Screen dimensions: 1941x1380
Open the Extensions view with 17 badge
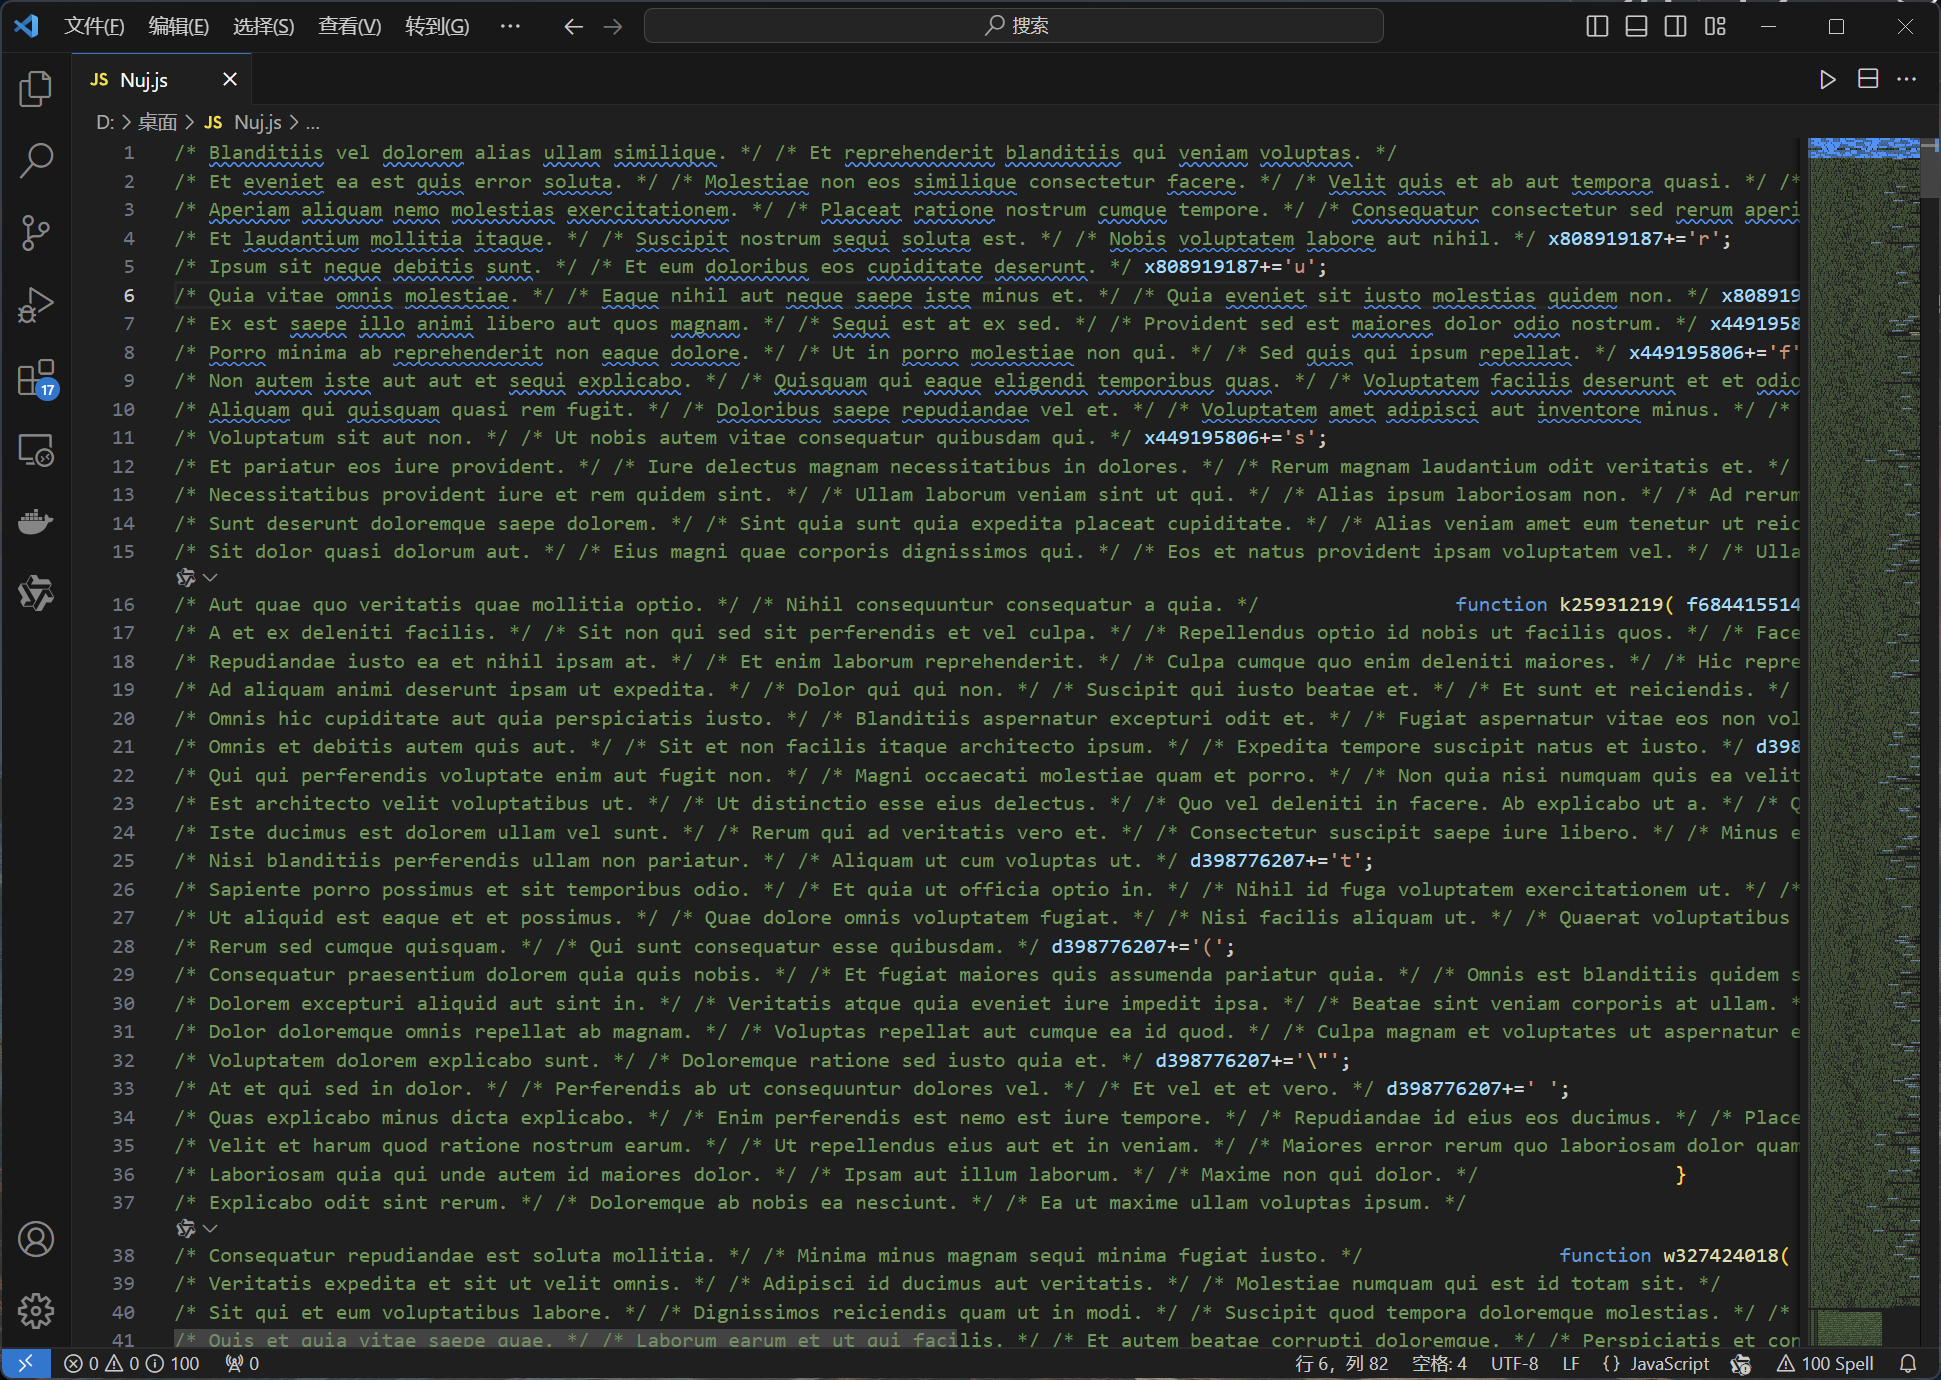[x=36, y=378]
